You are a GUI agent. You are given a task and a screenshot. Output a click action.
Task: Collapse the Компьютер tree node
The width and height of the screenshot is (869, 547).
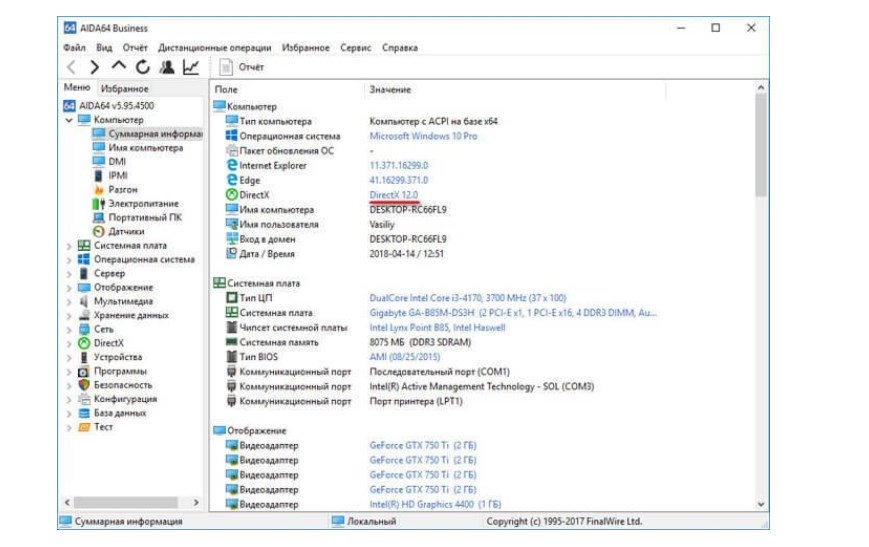(x=69, y=120)
